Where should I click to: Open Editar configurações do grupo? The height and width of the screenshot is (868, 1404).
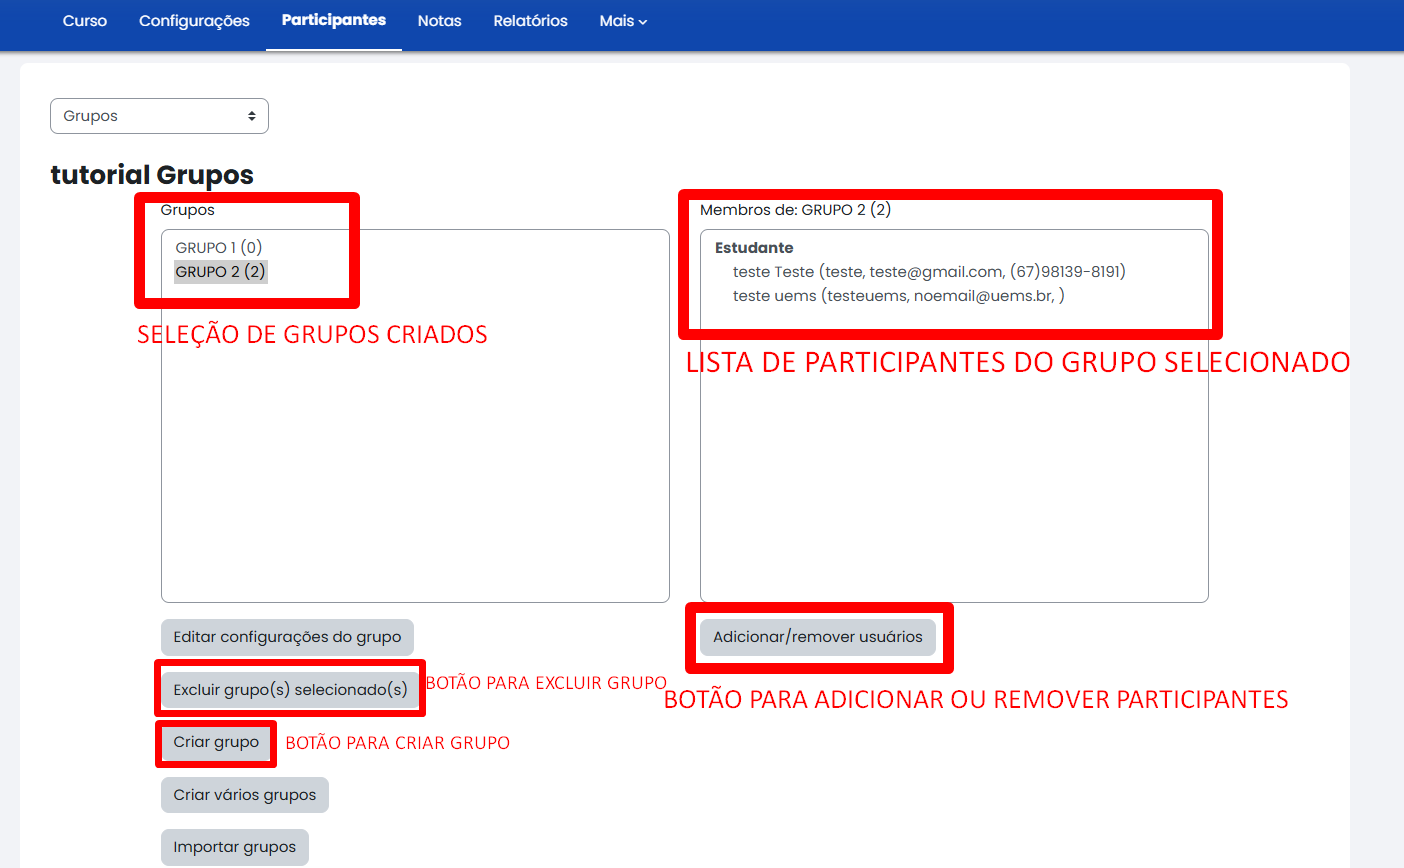tap(287, 637)
